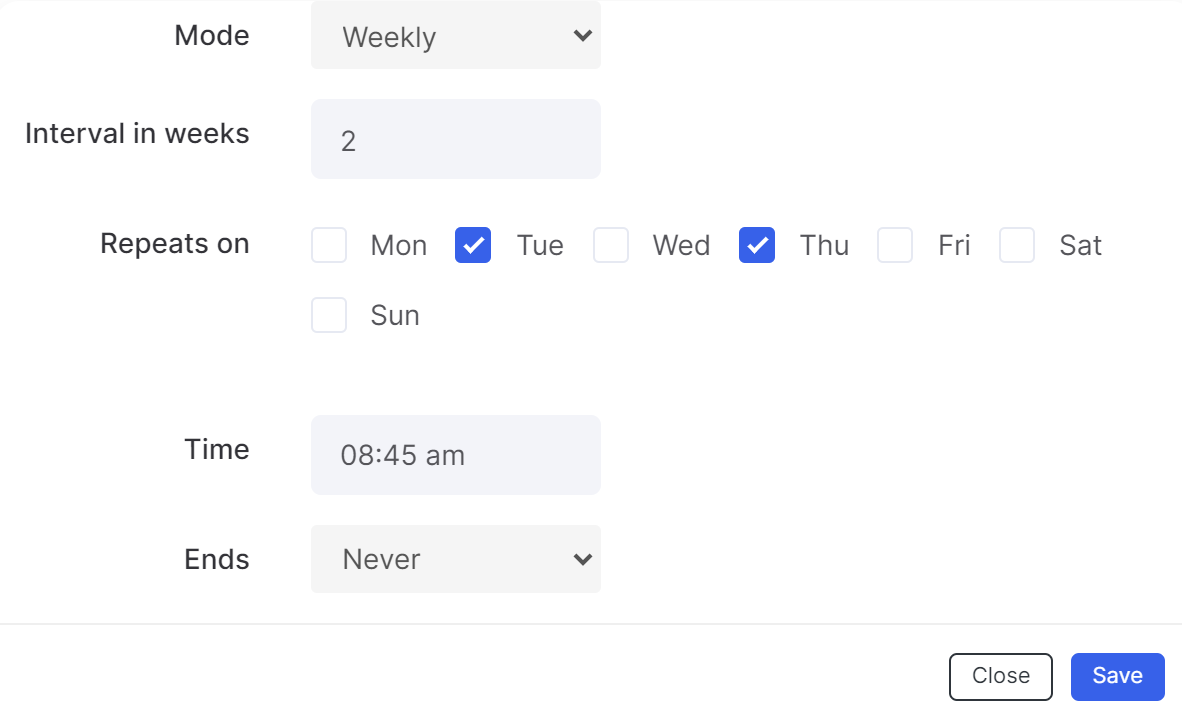Click the Mode field label
Viewport: 1182px width, 721px height.
(212, 35)
